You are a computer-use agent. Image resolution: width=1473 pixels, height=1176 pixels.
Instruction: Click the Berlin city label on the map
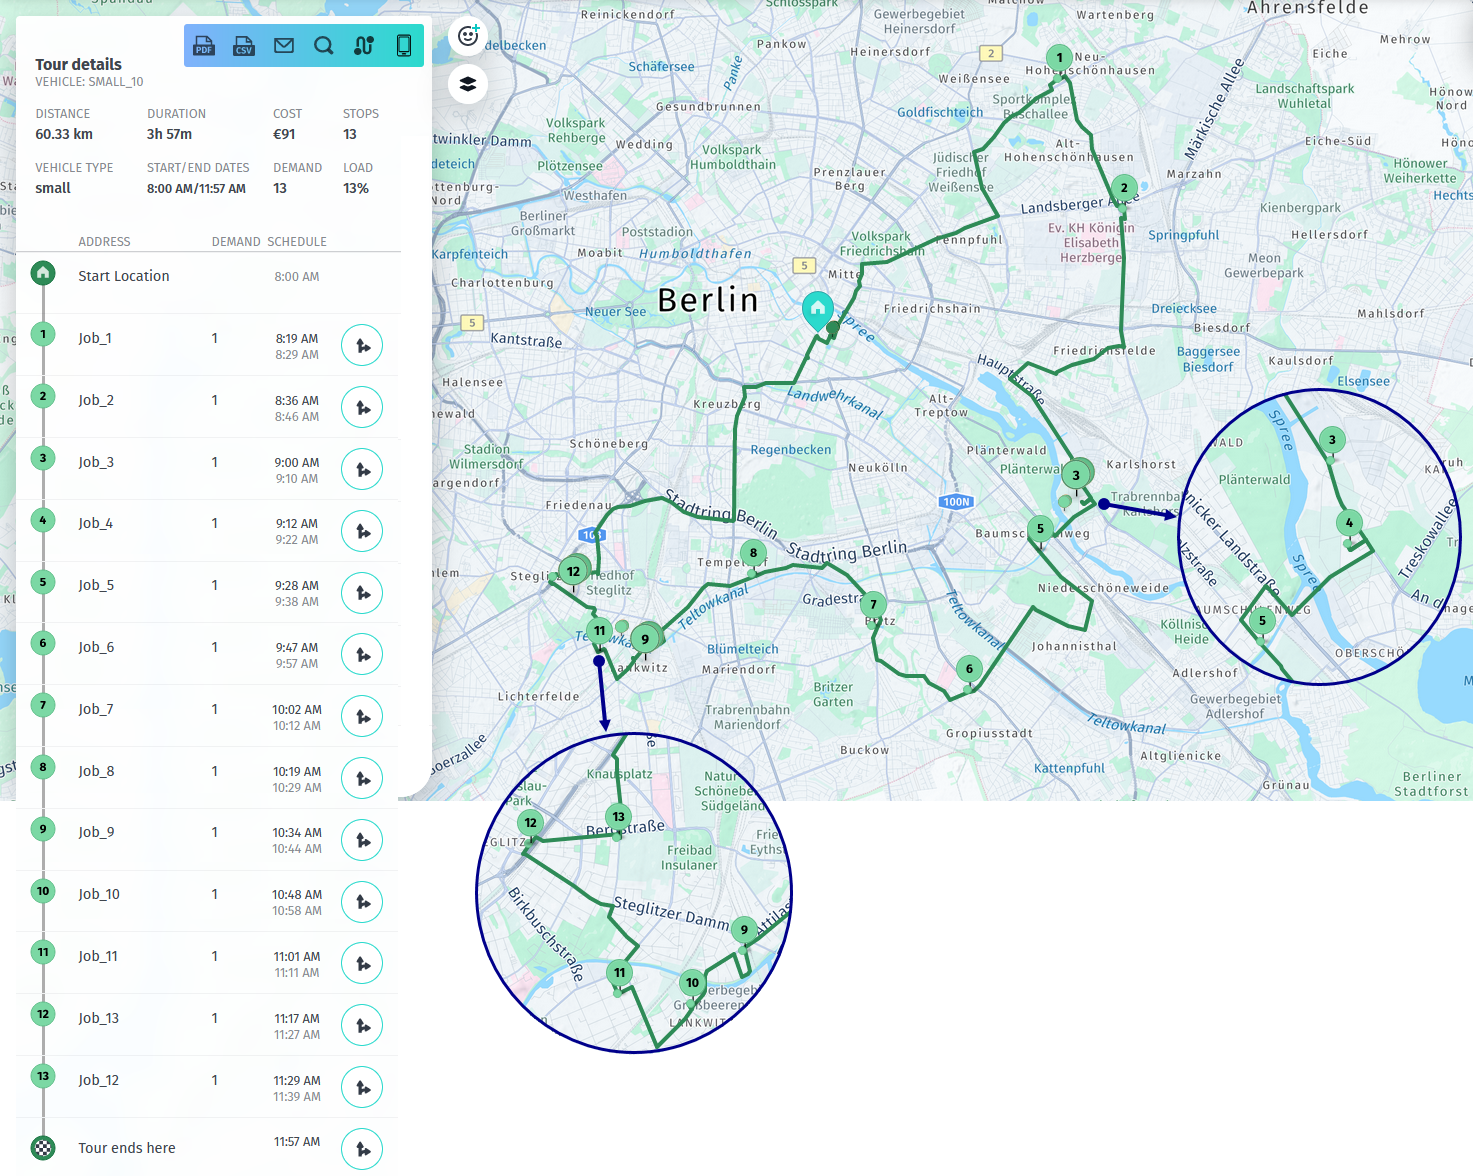click(708, 300)
